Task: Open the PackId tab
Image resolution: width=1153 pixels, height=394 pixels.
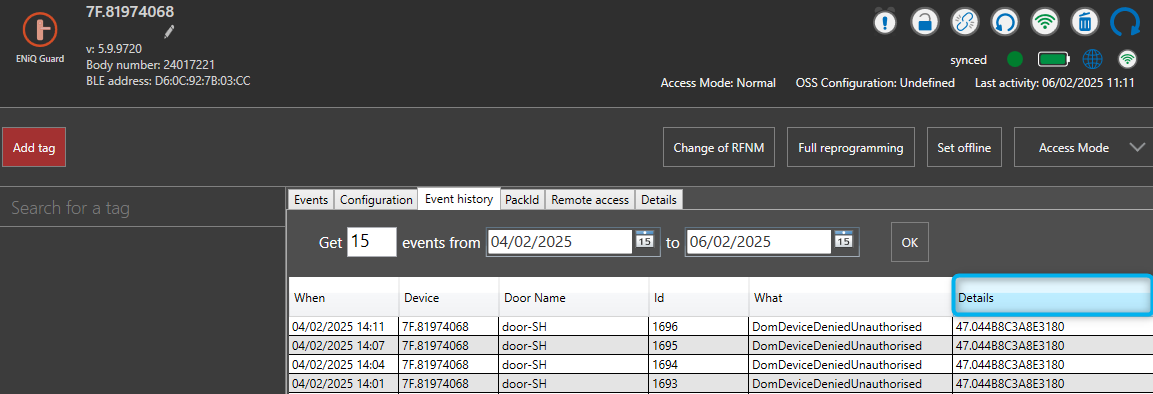Action: (x=523, y=199)
